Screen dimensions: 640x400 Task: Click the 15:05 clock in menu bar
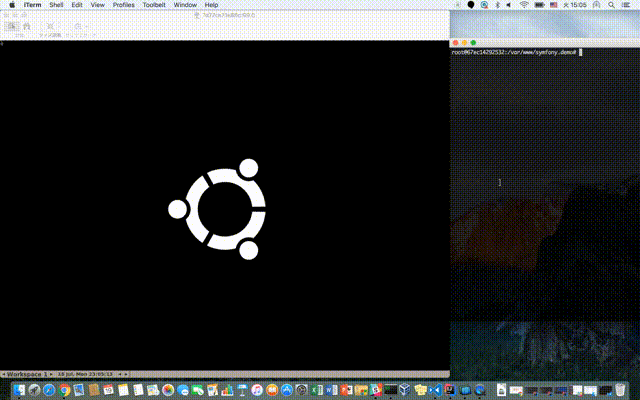pyautogui.click(x=575, y=5)
